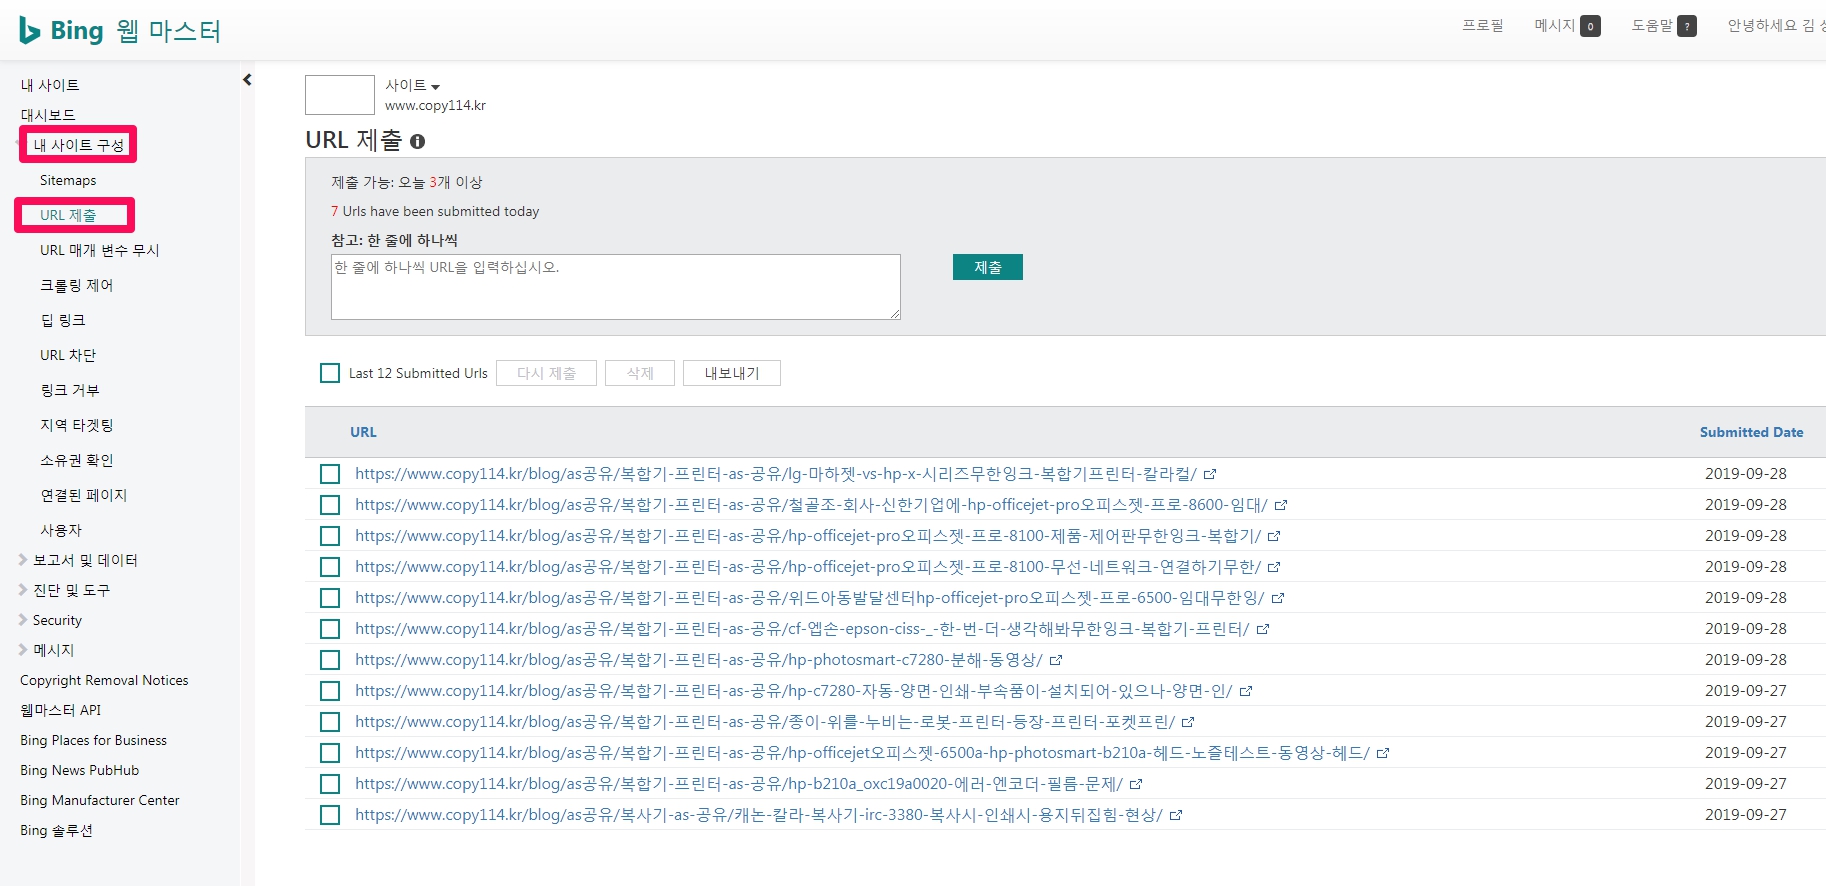Click the message count badge
This screenshot has width=1826, height=886.
click(x=1590, y=27)
